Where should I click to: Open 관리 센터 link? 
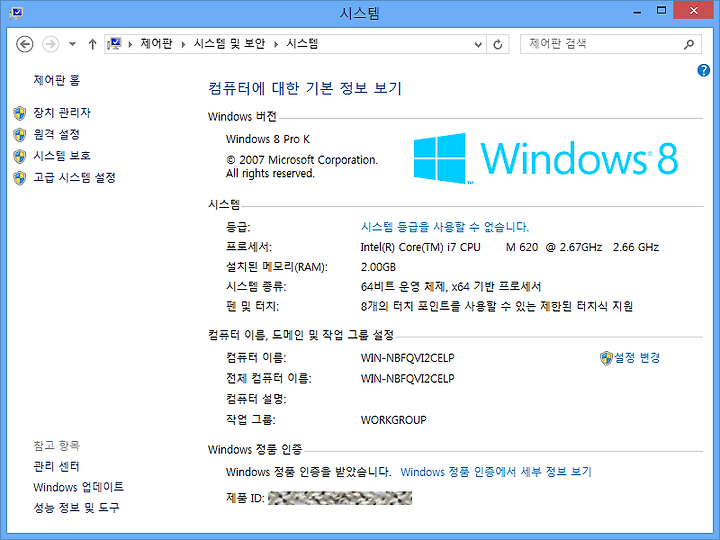[x=56, y=466]
